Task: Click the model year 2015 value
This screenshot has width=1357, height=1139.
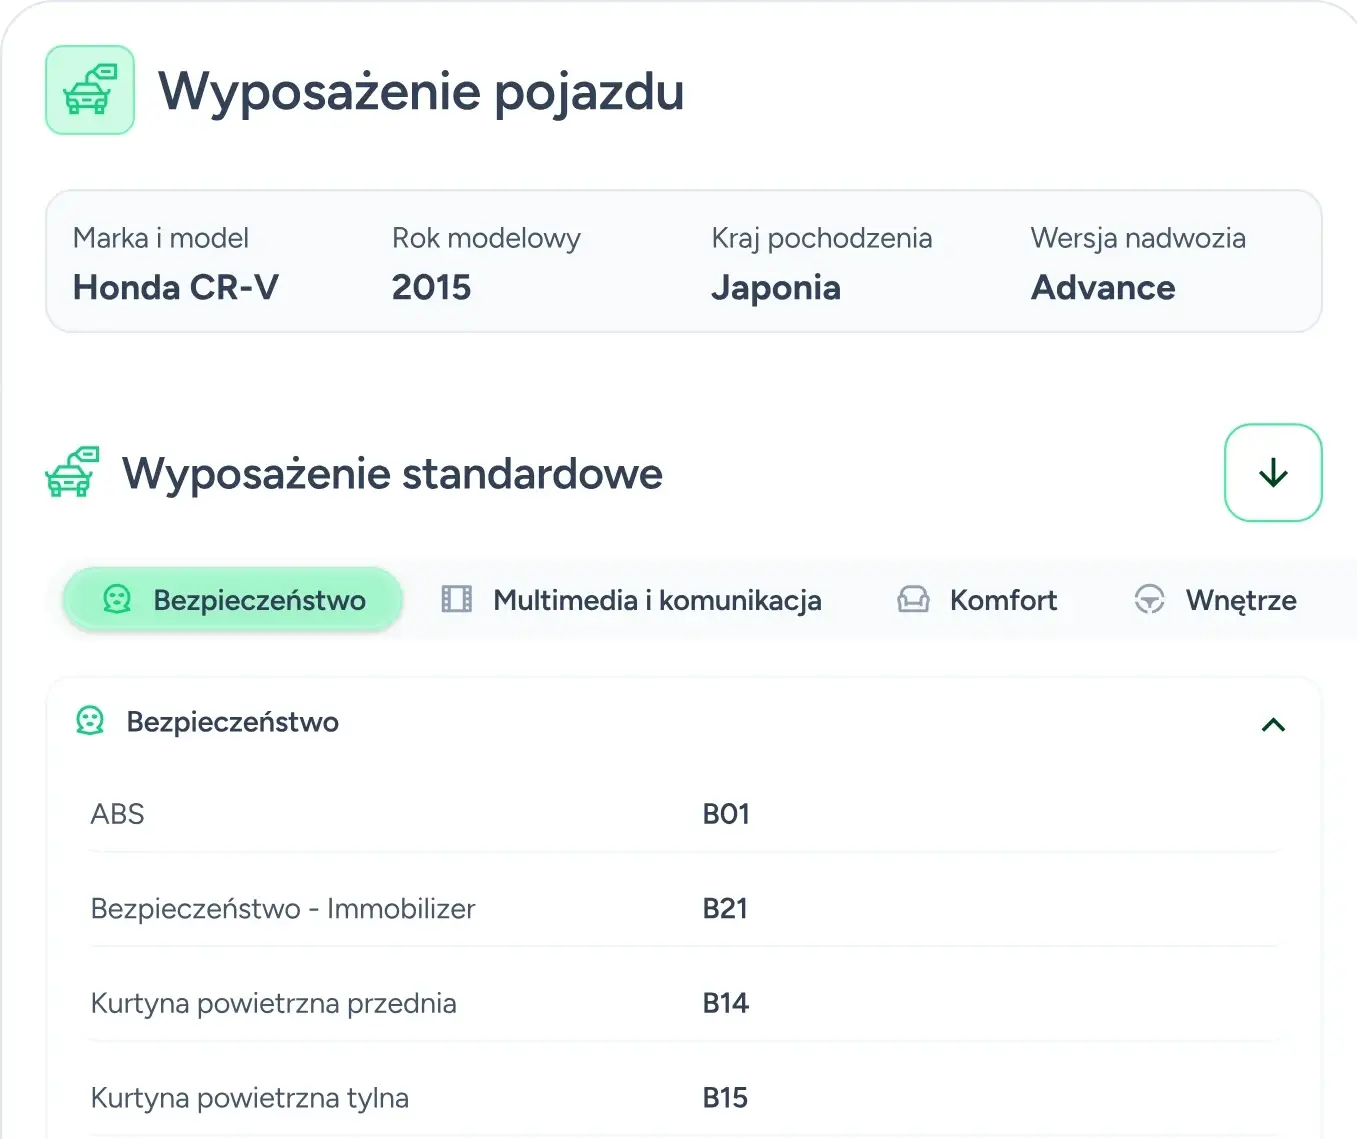Action: point(431,288)
